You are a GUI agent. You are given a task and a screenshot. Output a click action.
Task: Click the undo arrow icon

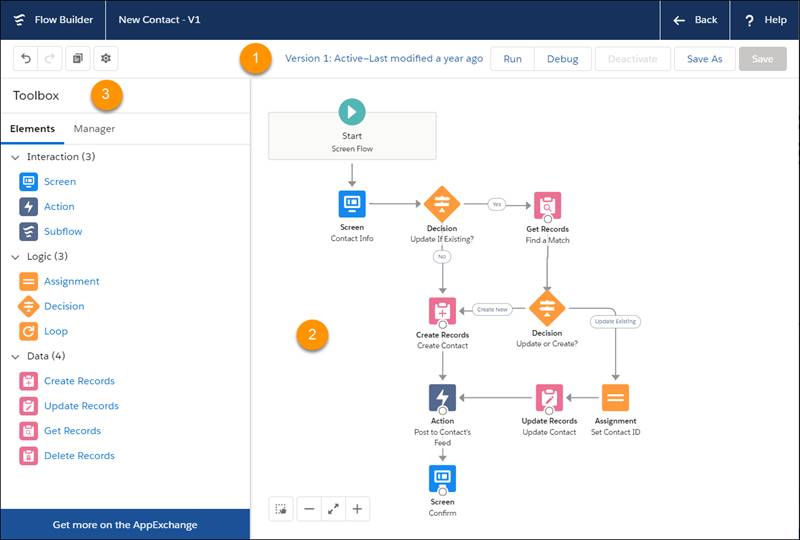(x=26, y=59)
